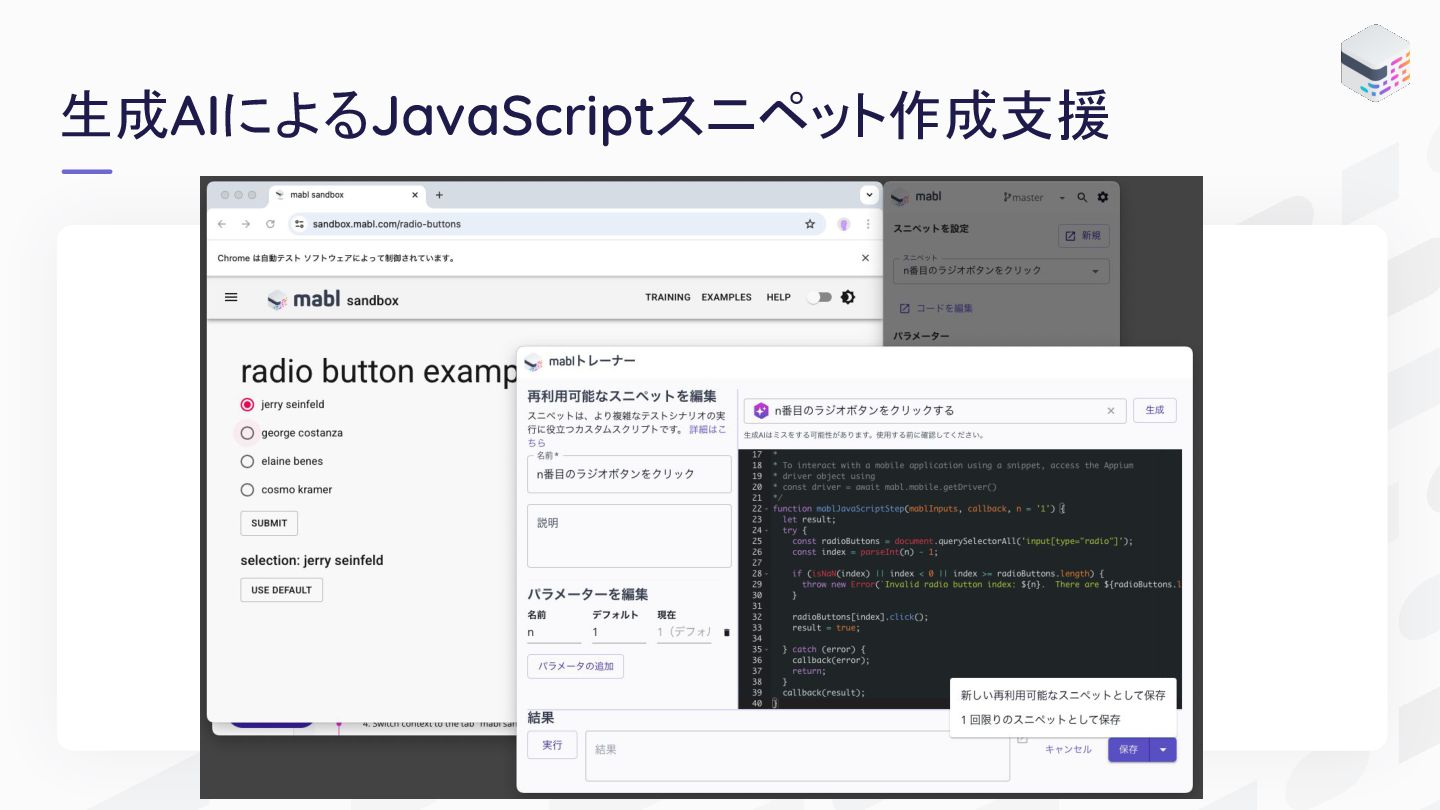Open EXAMPLES in sandbox nav
The width and height of the screenshot is (1440, 810).
726,297
